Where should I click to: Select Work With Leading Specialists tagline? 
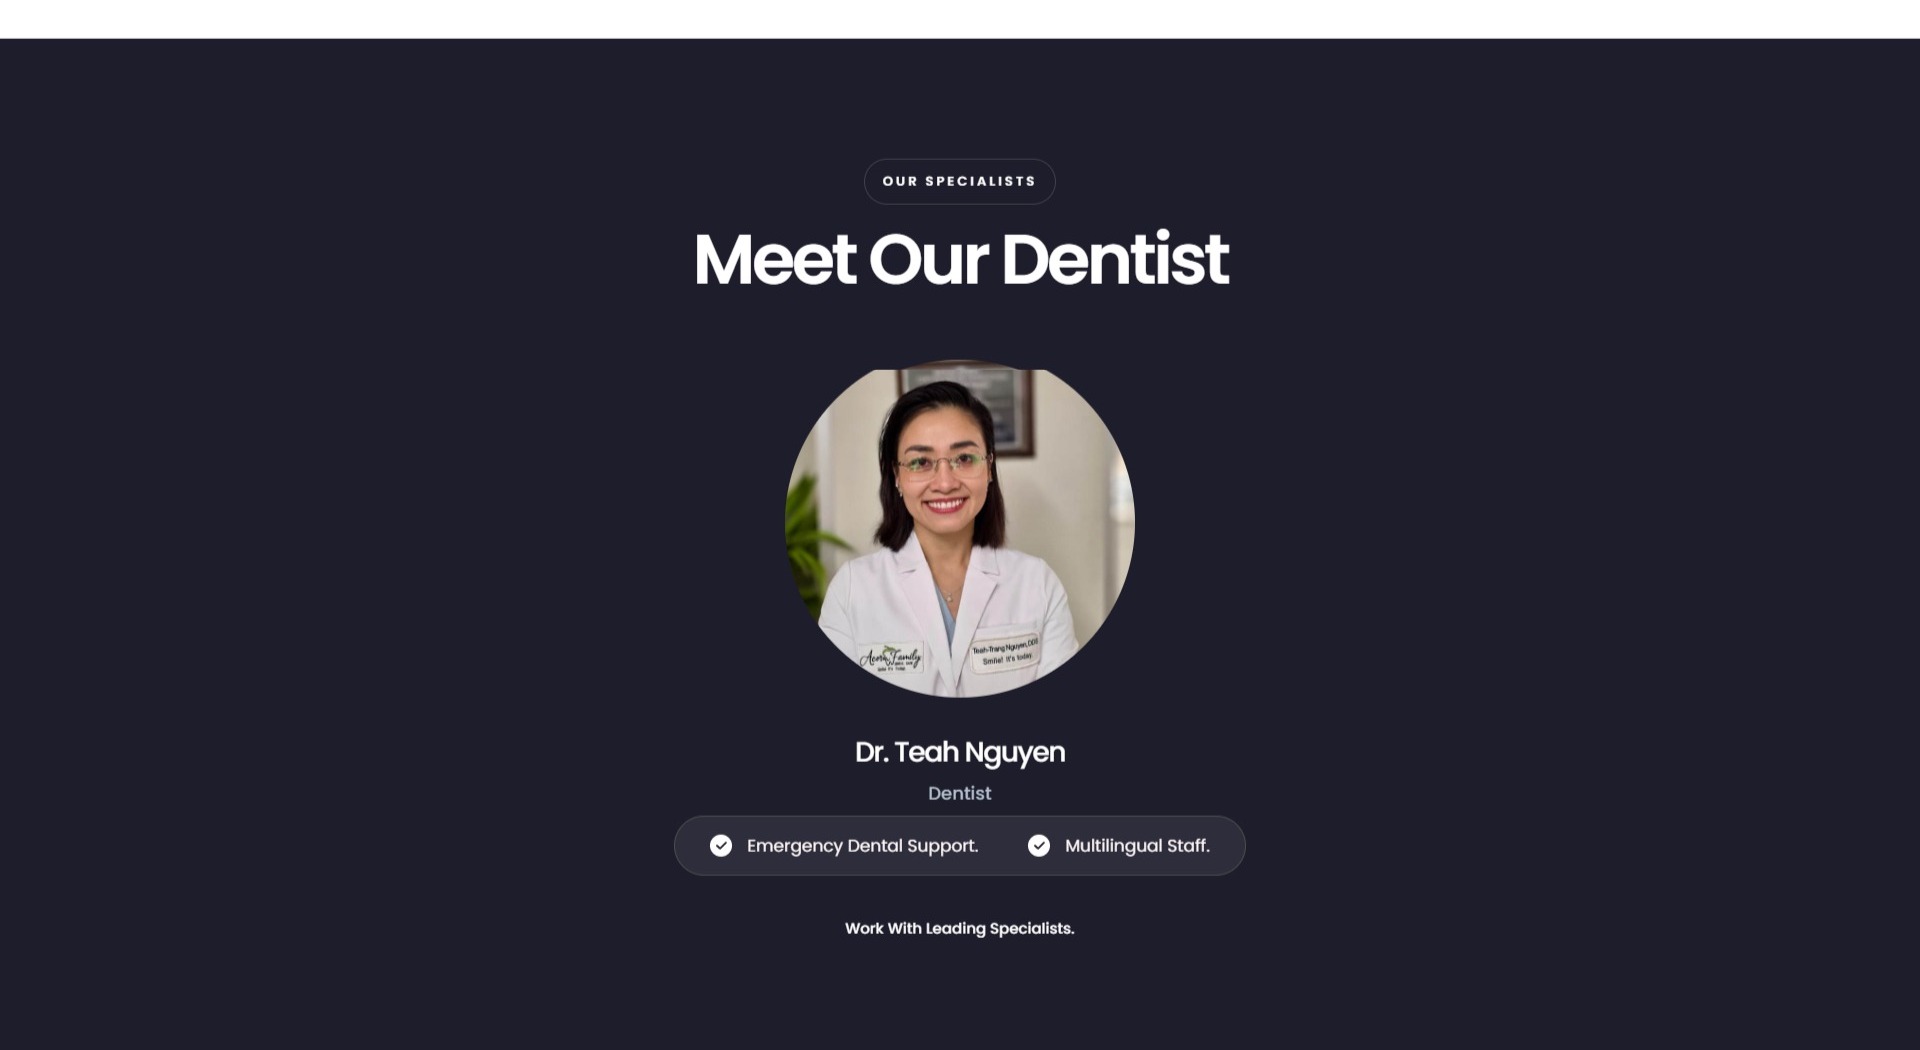(x=960, y=928)
